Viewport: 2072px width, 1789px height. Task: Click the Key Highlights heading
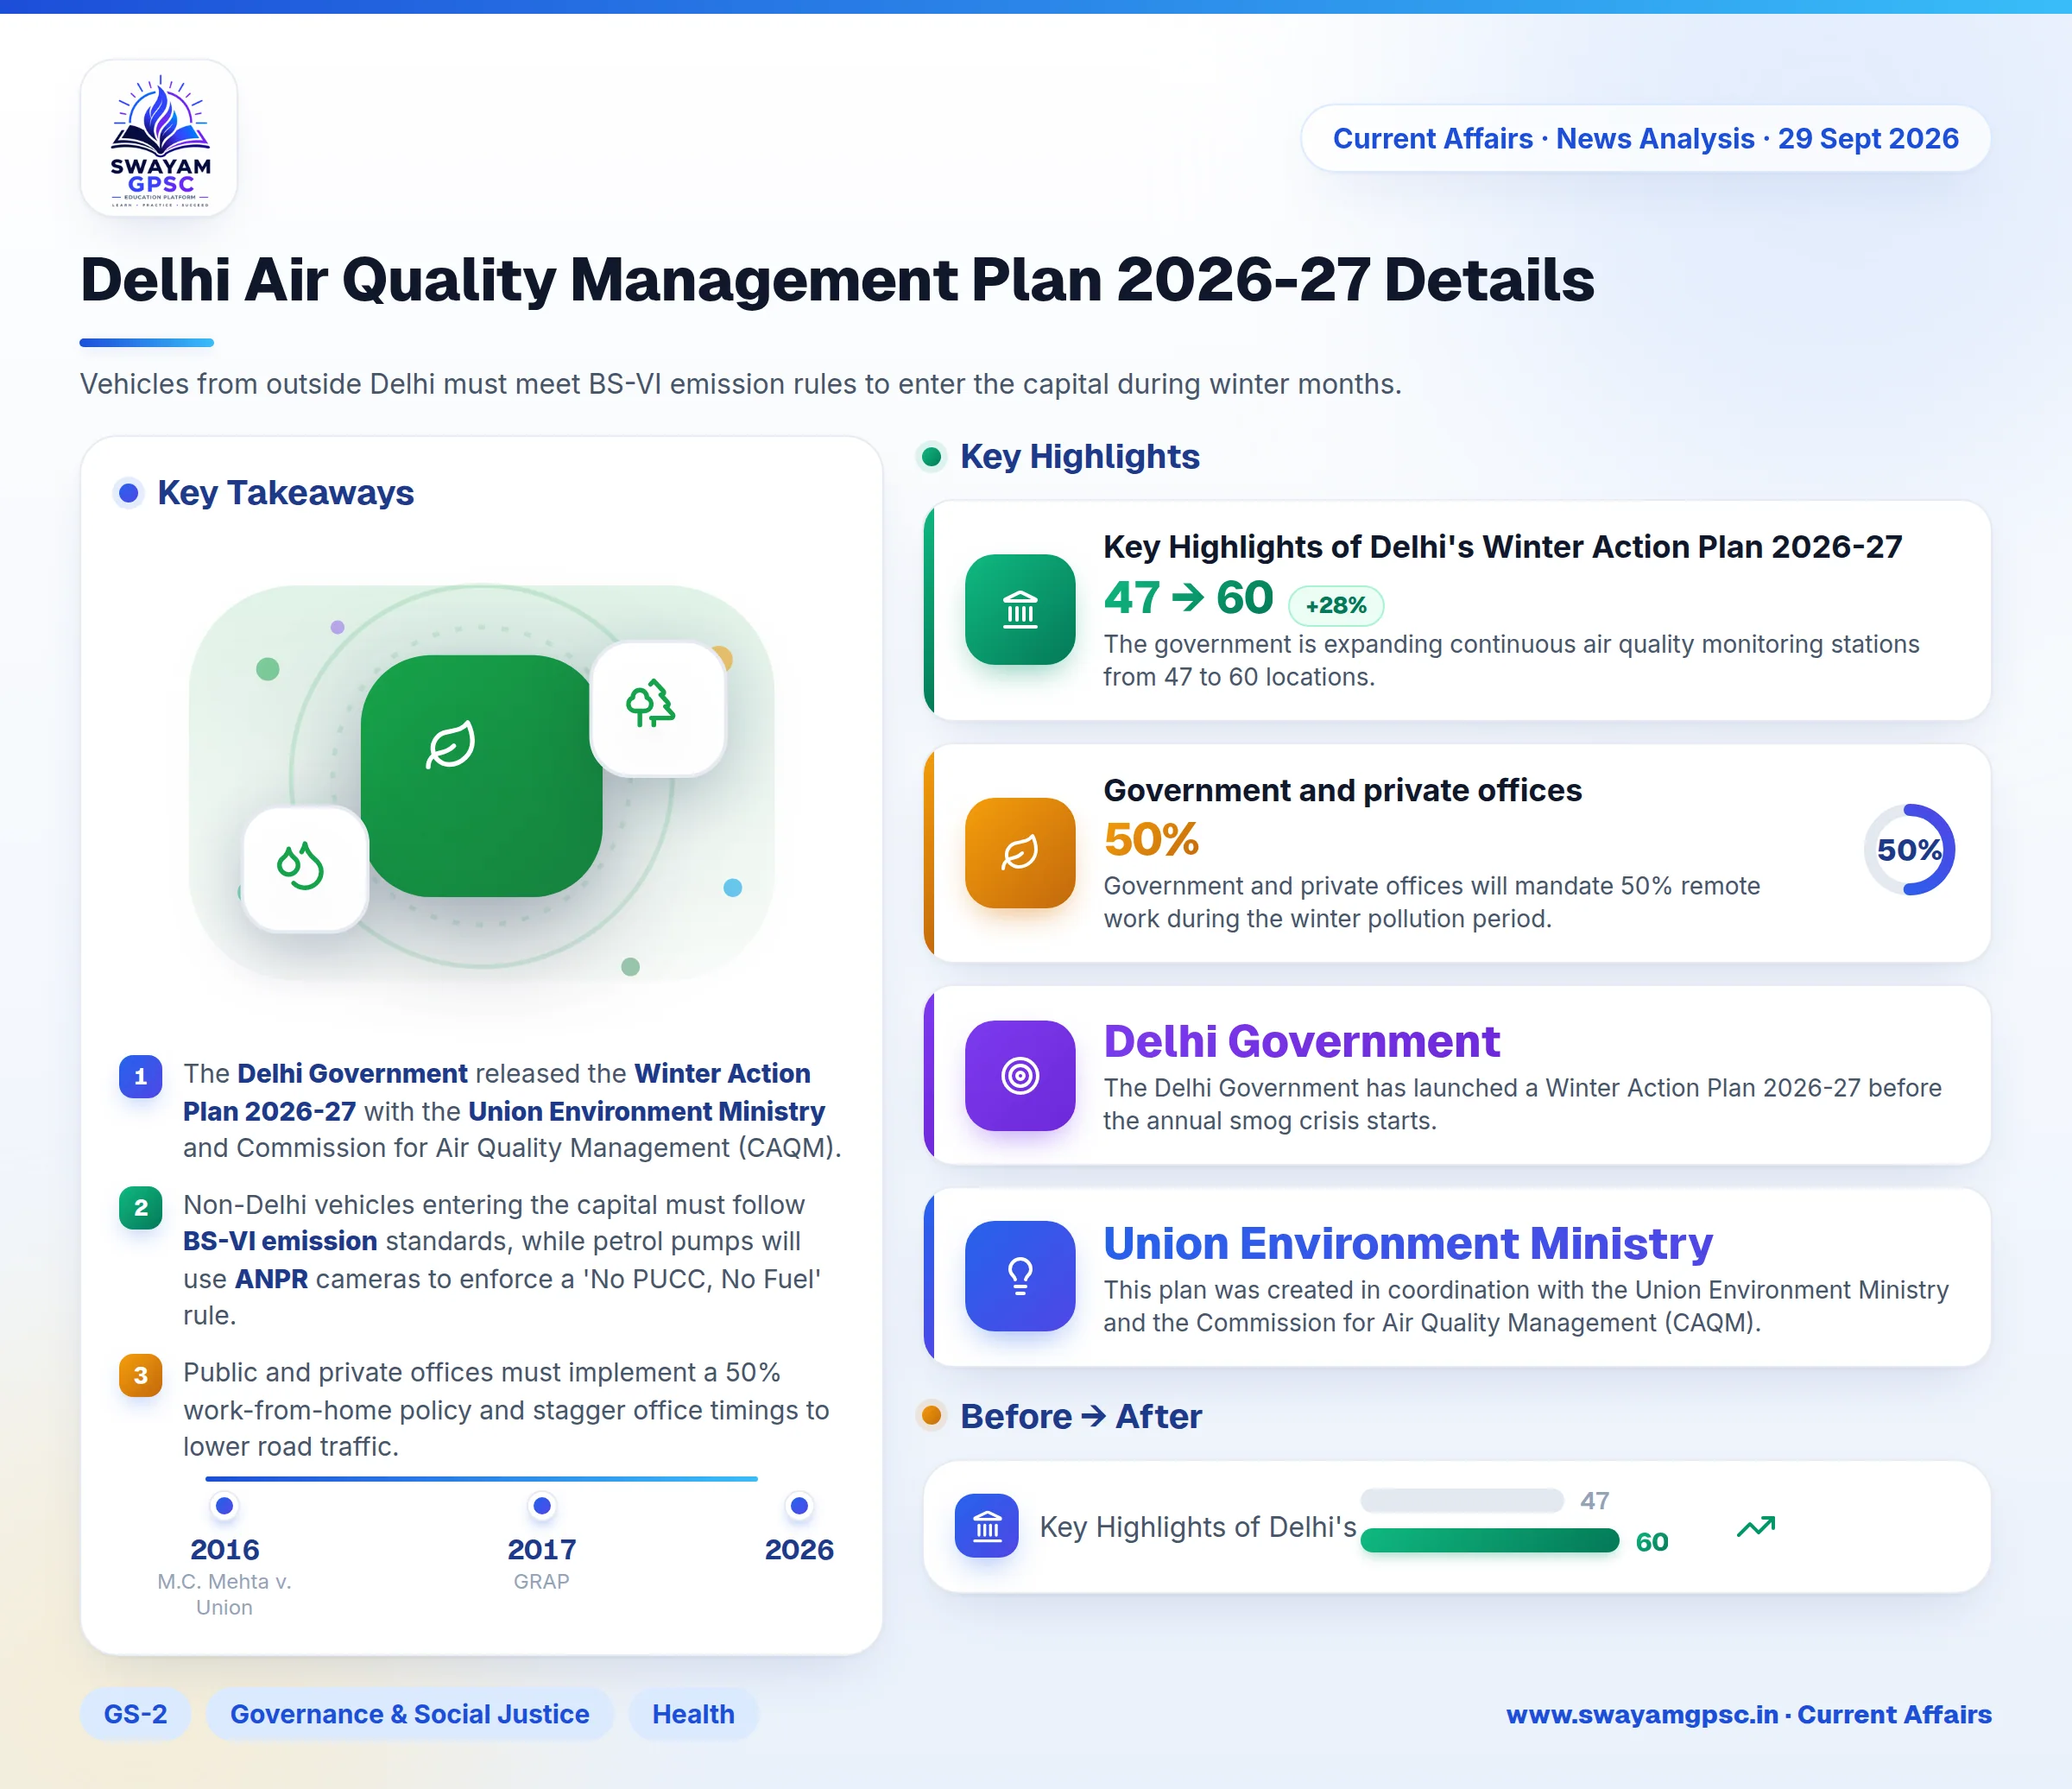(1080, 456)
